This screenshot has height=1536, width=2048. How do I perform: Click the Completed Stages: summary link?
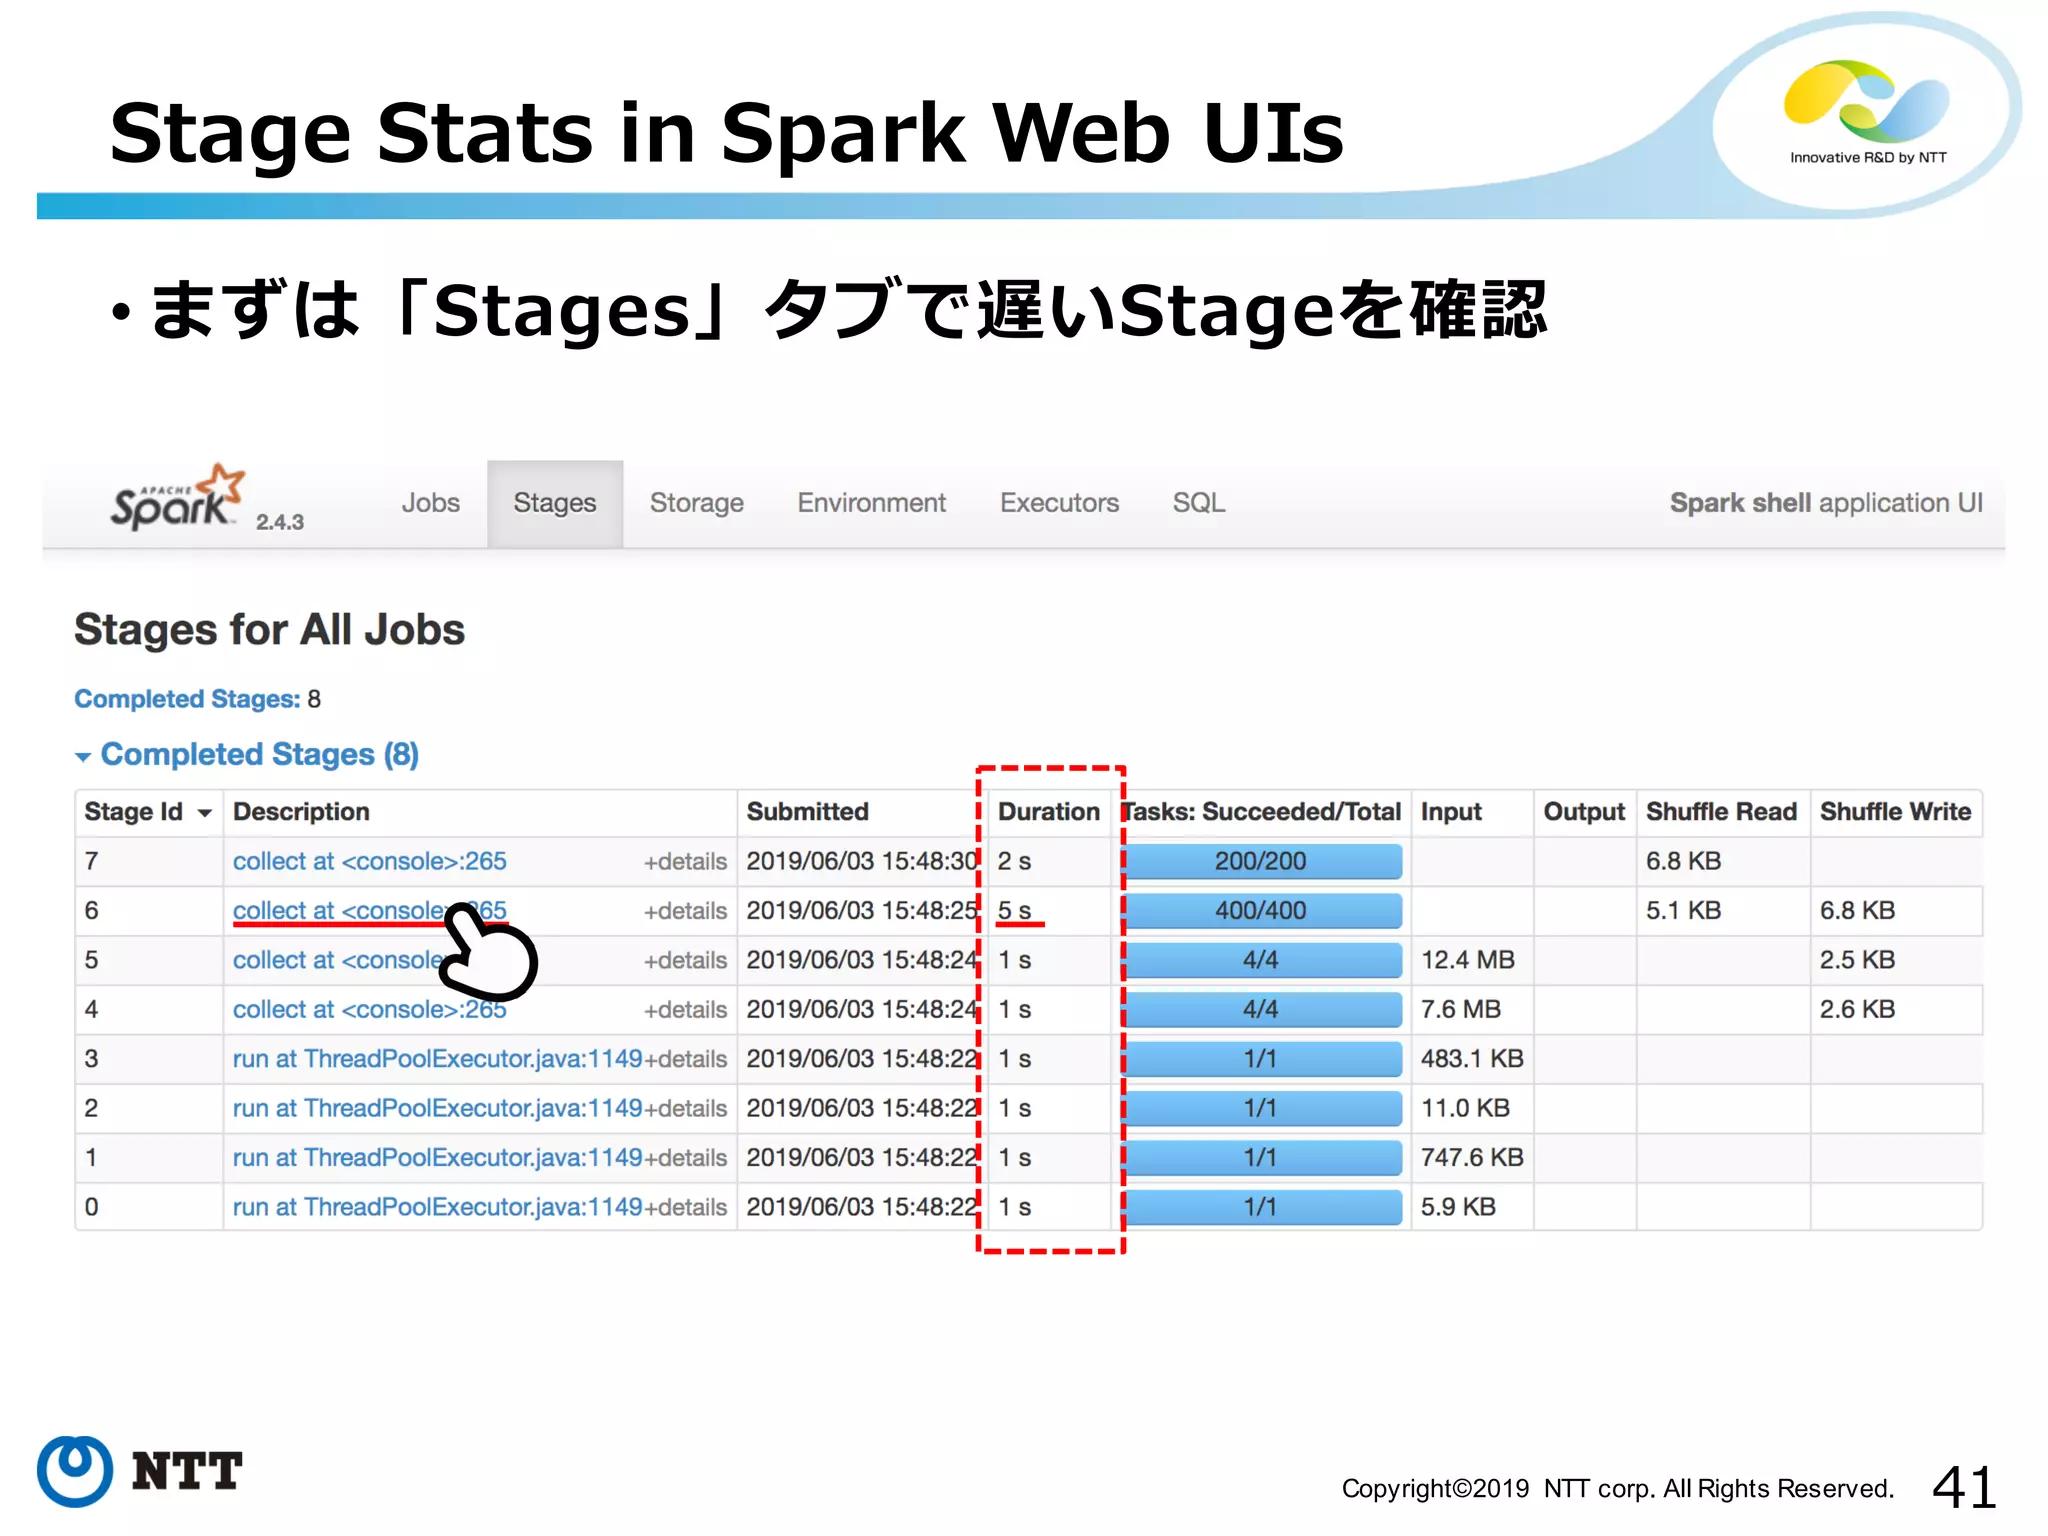[x=187, y=699]
